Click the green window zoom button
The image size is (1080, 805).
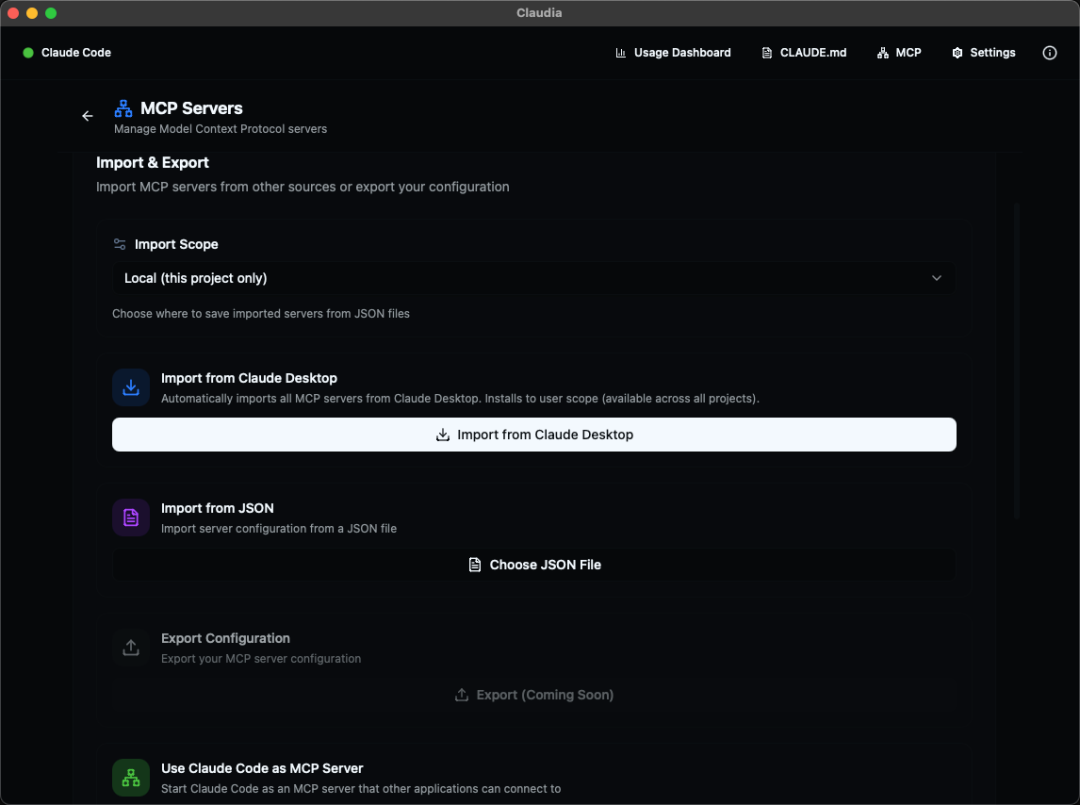51,13
